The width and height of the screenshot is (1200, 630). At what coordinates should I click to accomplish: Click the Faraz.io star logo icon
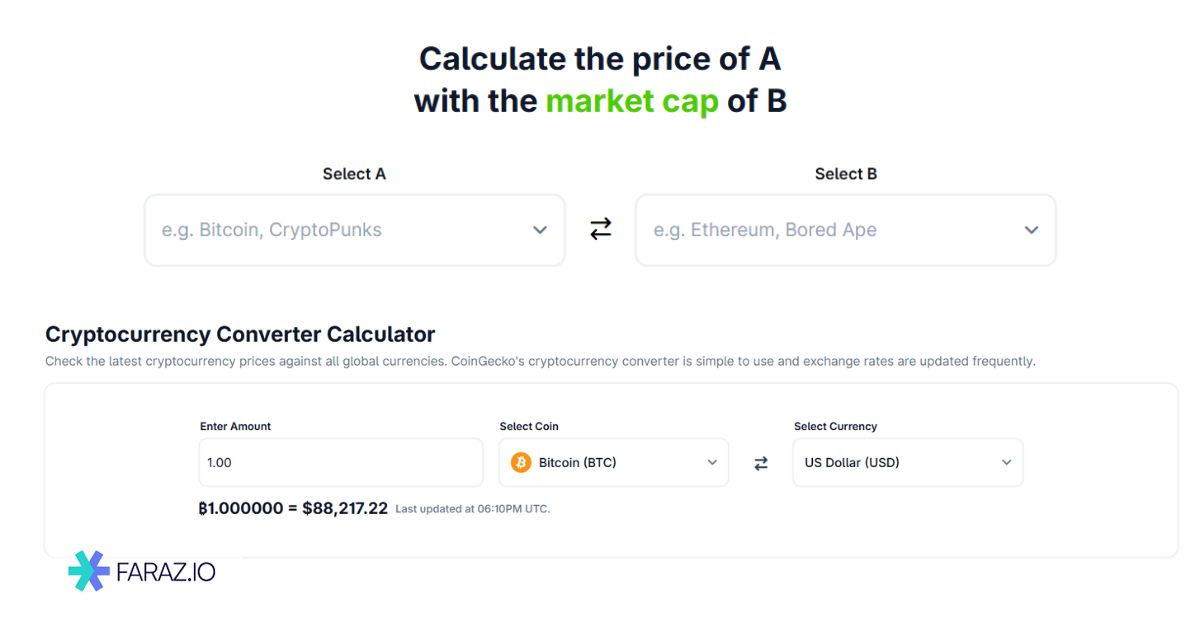pyautogui.click(x=89, y=571)
